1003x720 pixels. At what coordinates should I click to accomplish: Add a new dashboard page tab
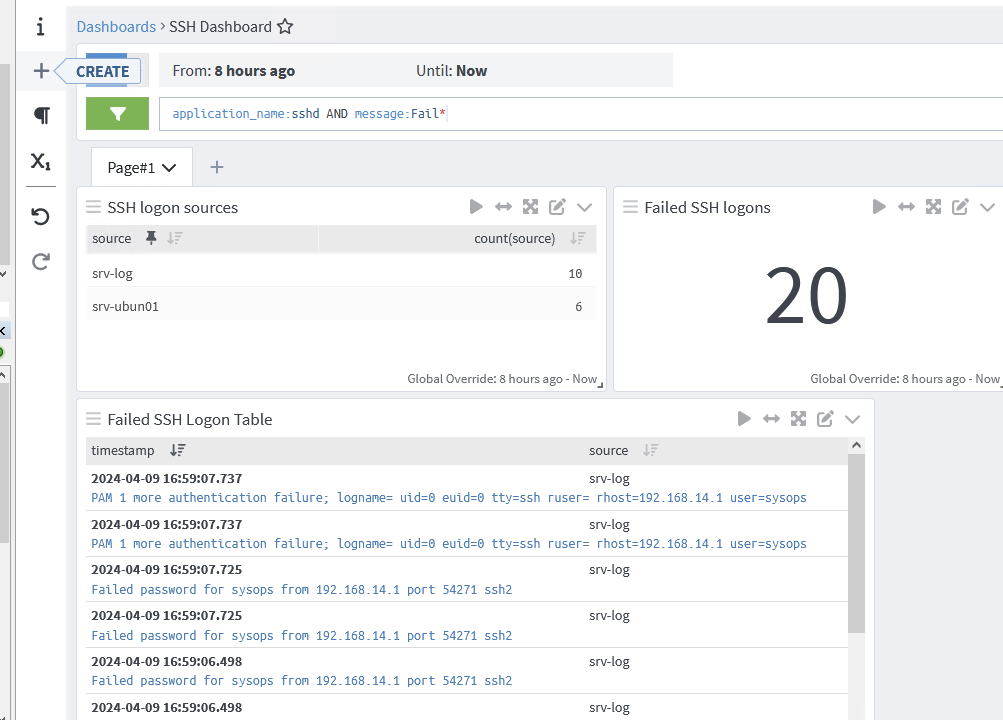coord(217,168)
